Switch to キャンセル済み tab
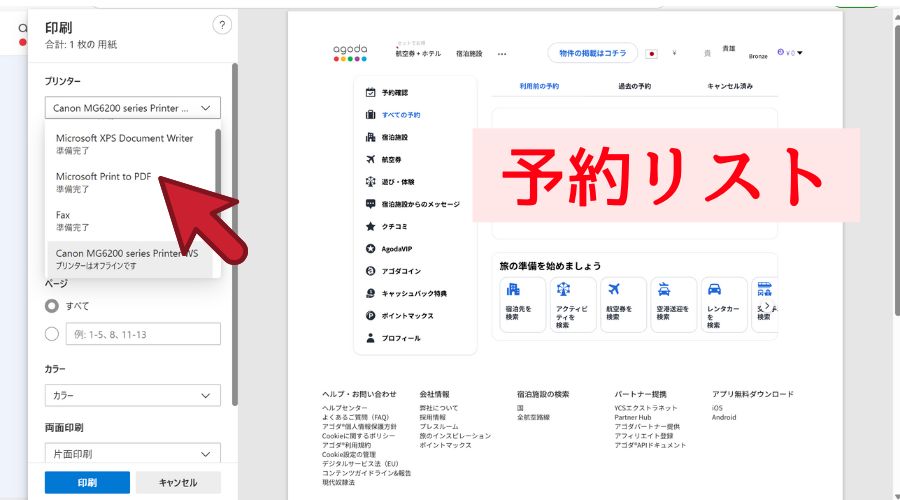 click(x=730, y=86)
